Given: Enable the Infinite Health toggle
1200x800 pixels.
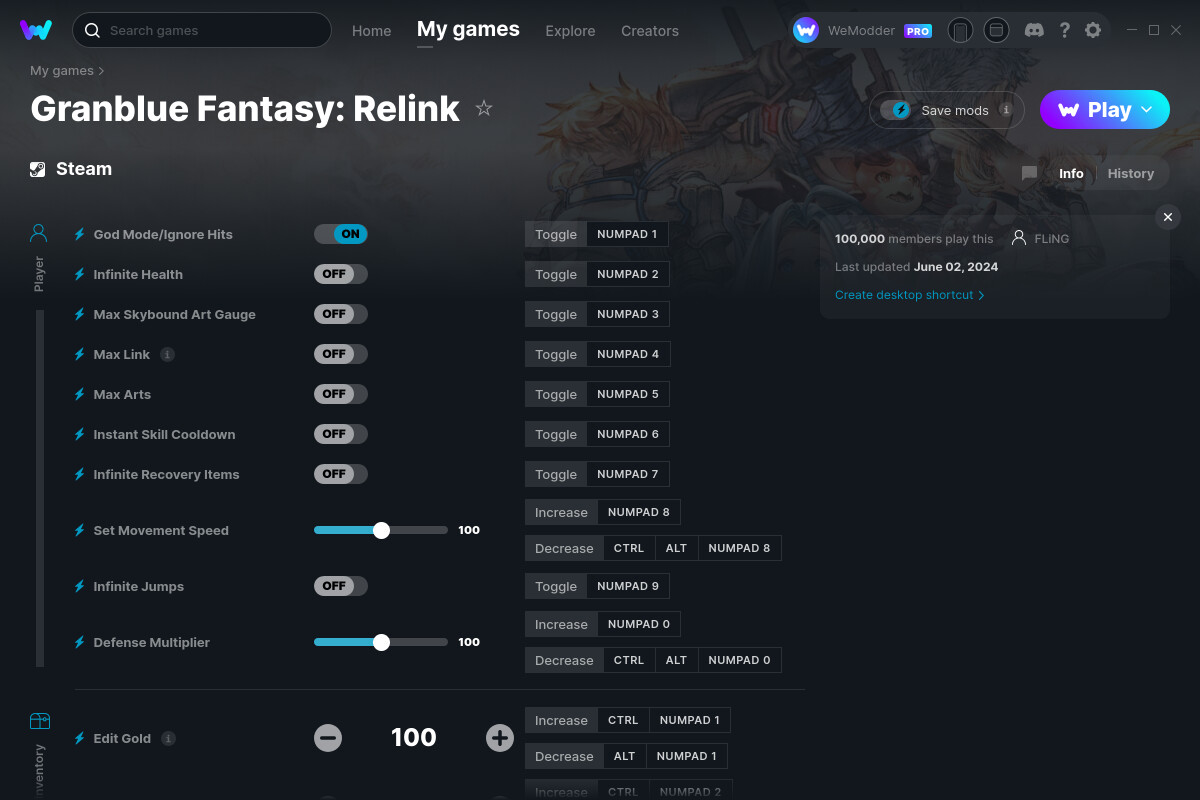Looking at the screenshot, I should [x=340, y=273].
